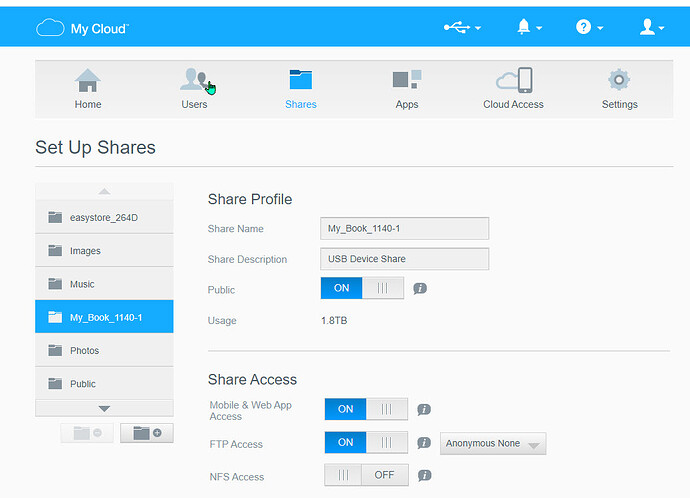Click the remove share folder button
The image size is (690, 498).
[x=87, y=433]
